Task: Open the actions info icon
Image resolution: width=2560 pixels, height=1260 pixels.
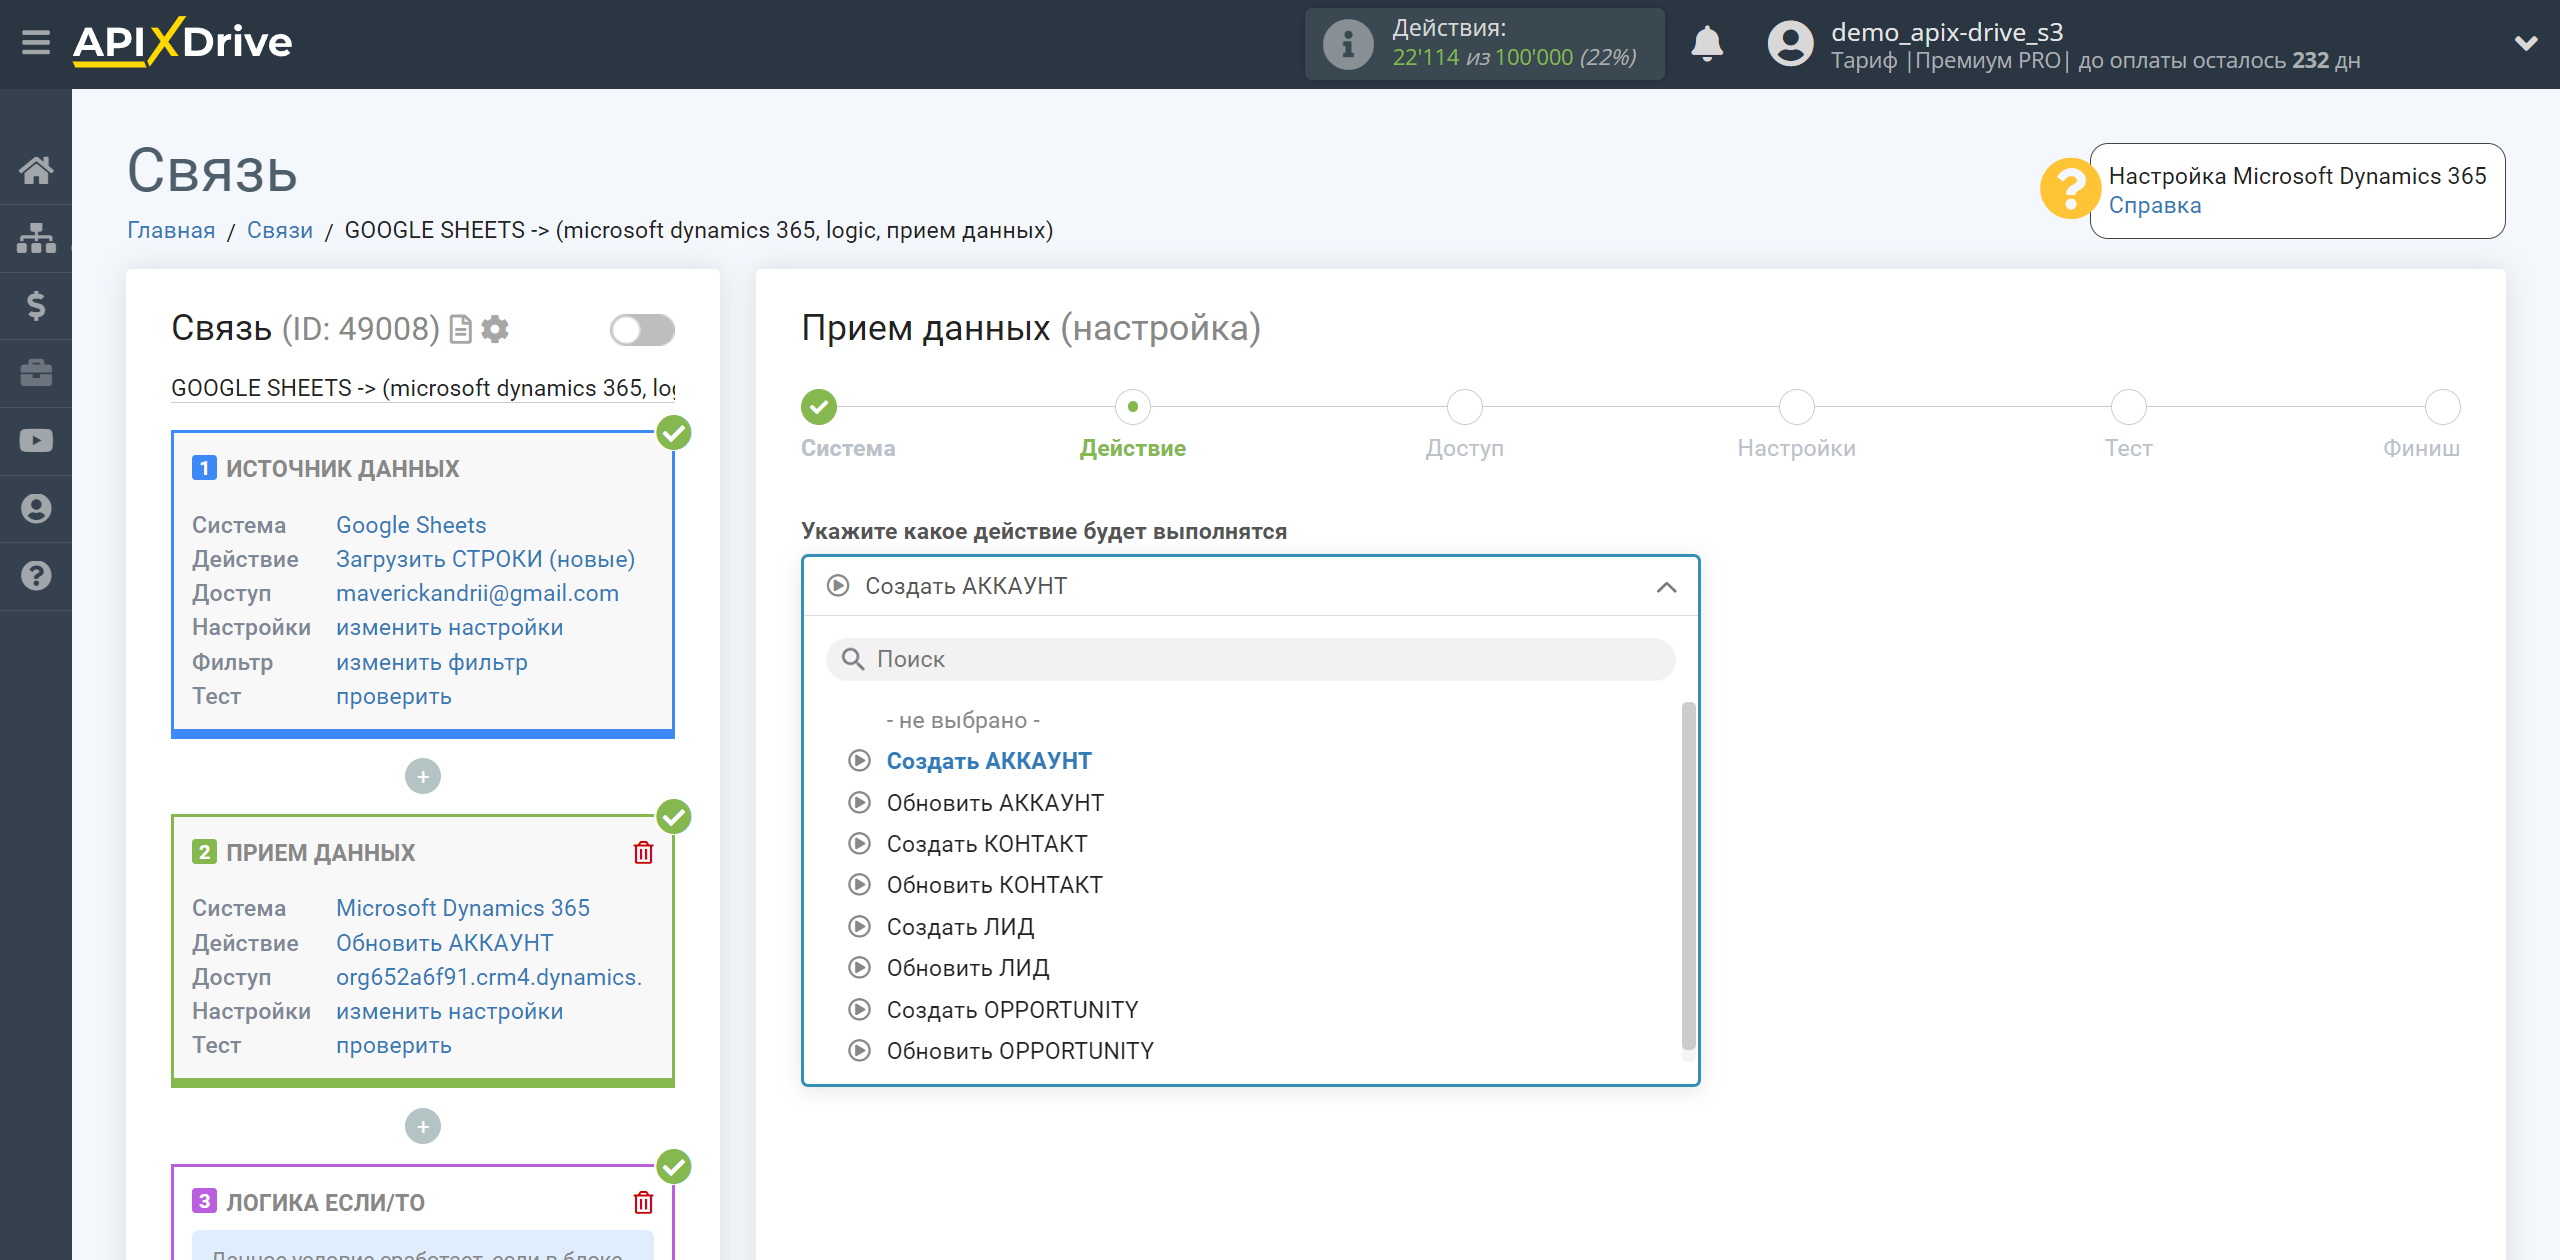Action: [x=1347, y=44]
